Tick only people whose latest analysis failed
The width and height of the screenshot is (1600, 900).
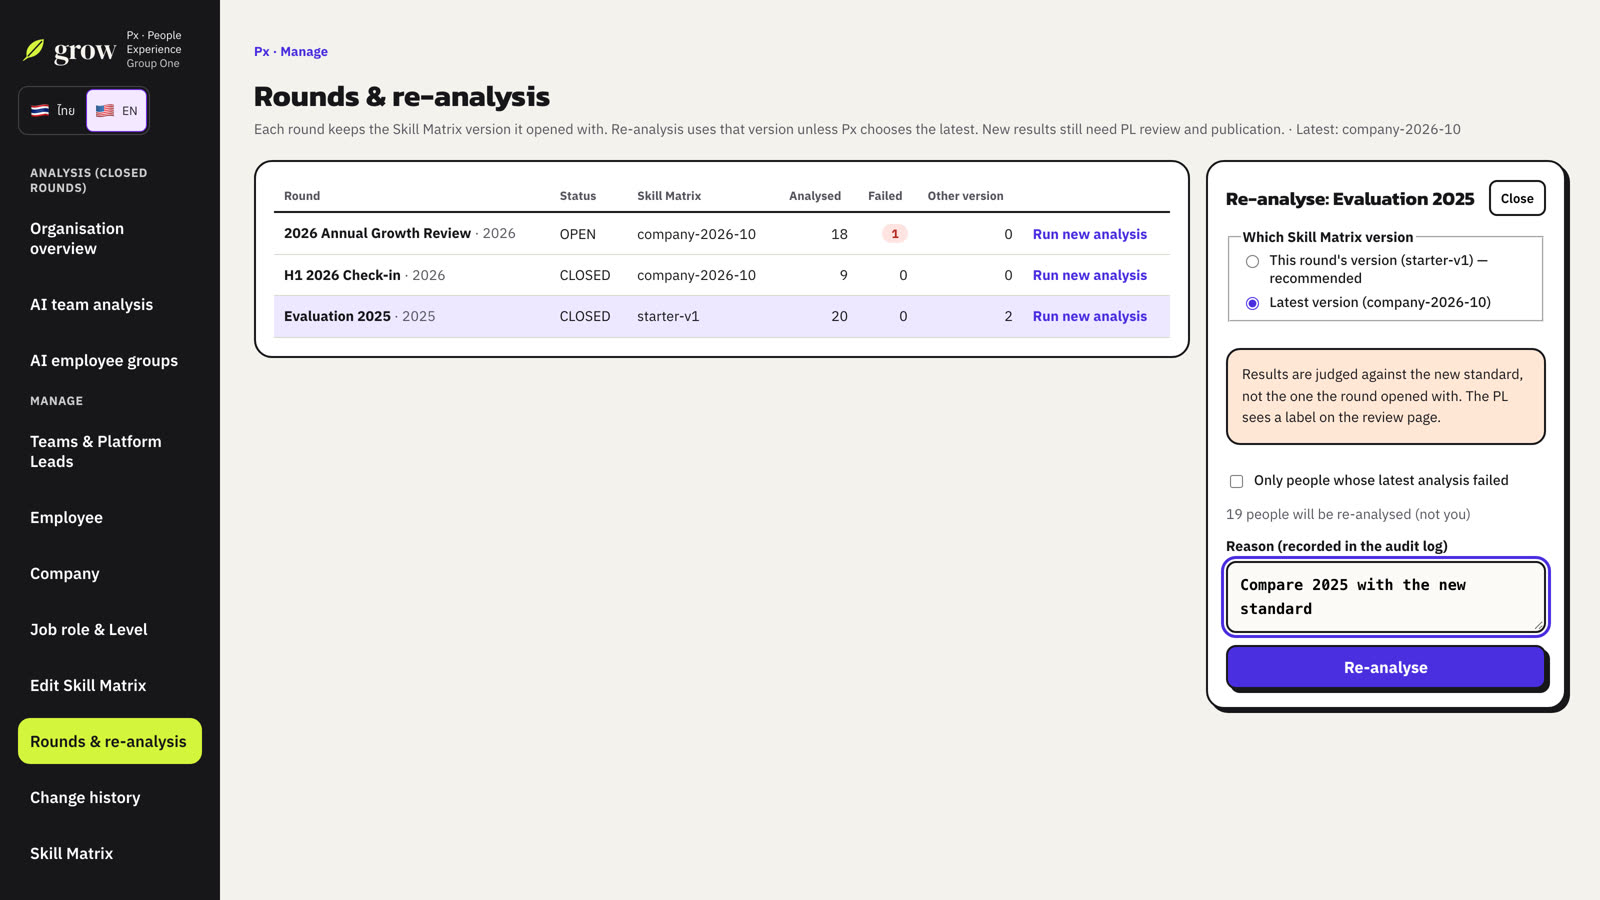1236,481
